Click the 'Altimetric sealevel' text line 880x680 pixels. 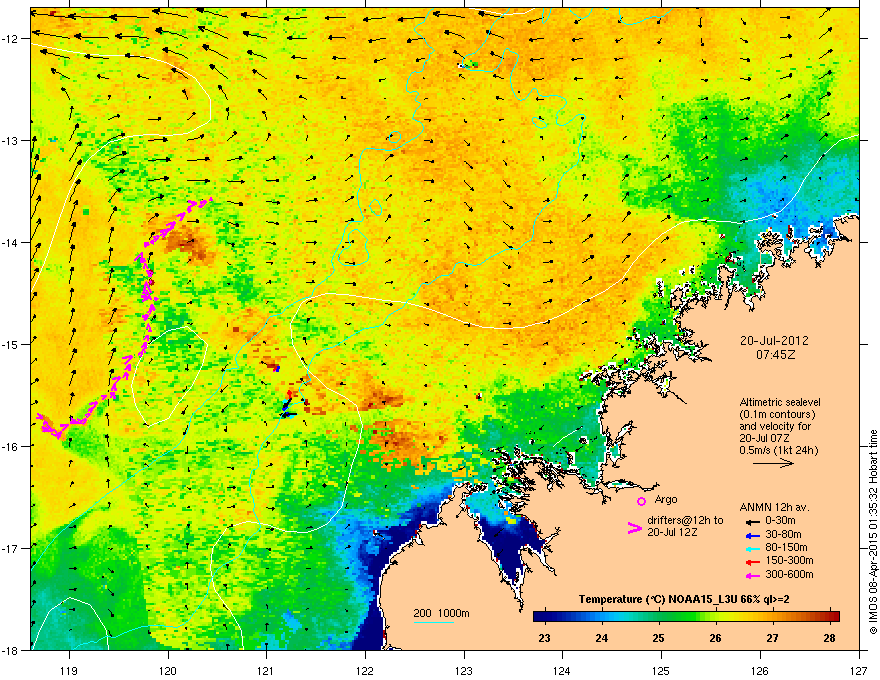pyautogui.click(x=780, y=402)
